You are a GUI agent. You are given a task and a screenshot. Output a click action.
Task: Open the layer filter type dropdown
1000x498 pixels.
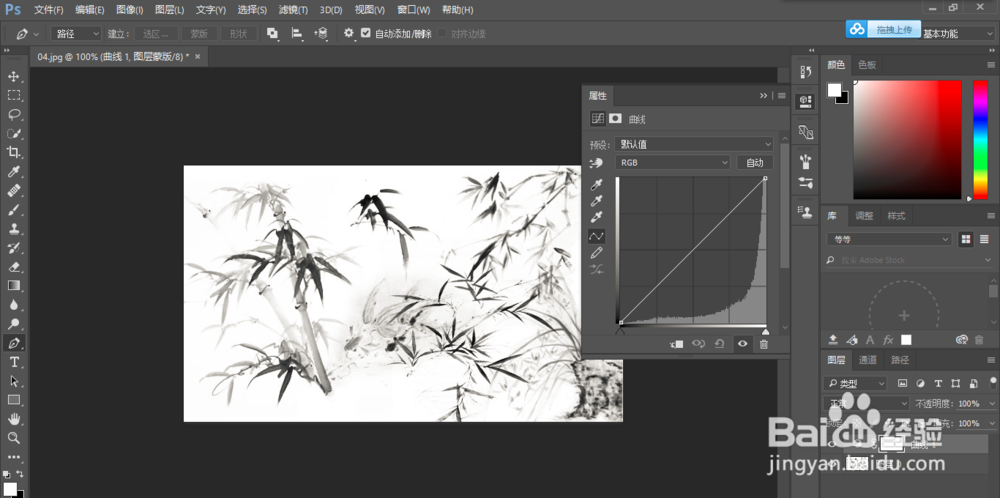pyautogui.click(x=855, y=384)
